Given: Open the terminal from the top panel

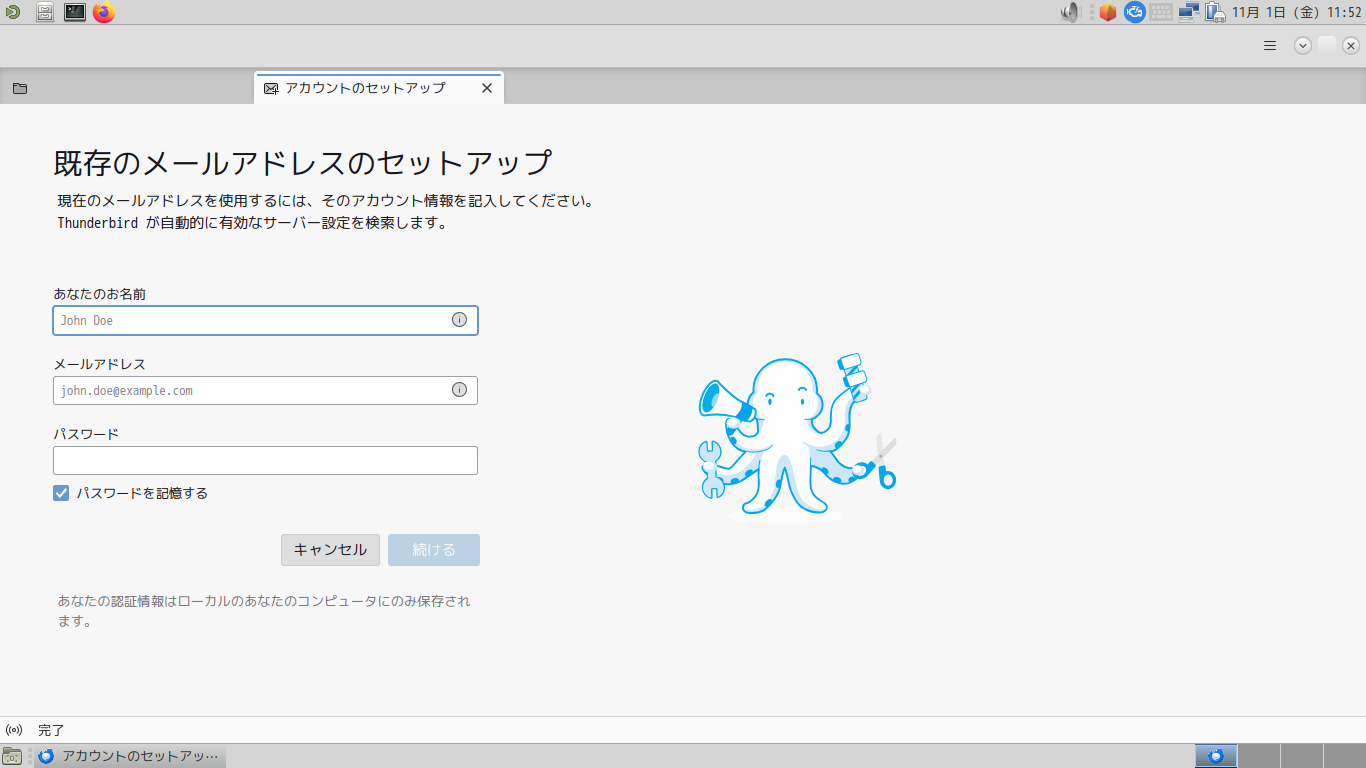Looking at the screenshot, I should coord(75,12).
